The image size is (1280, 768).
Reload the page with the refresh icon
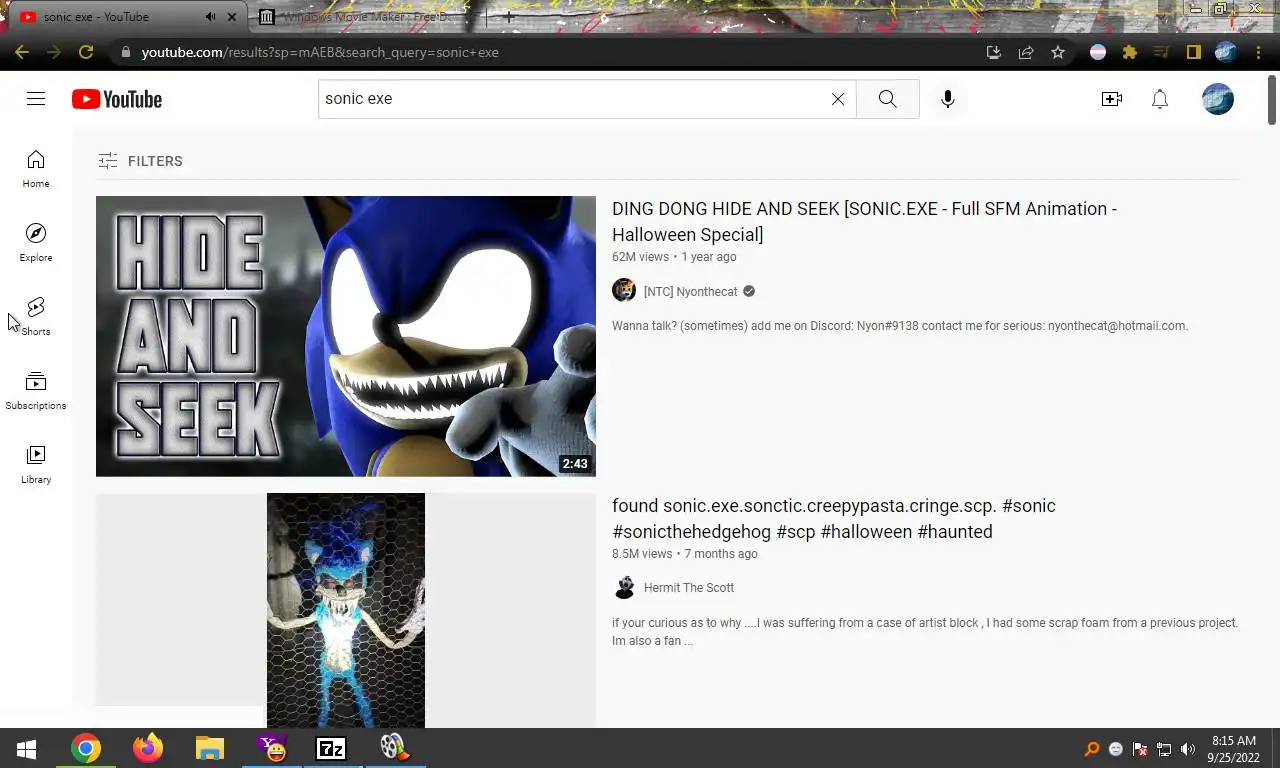86,52
